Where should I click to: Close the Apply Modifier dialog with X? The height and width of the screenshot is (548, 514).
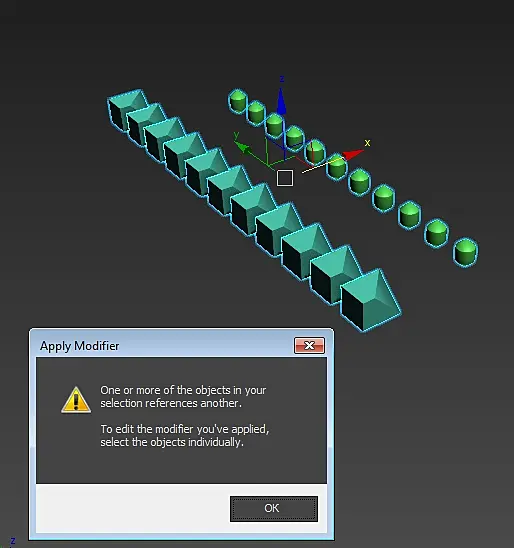click(x=309, y=345)
